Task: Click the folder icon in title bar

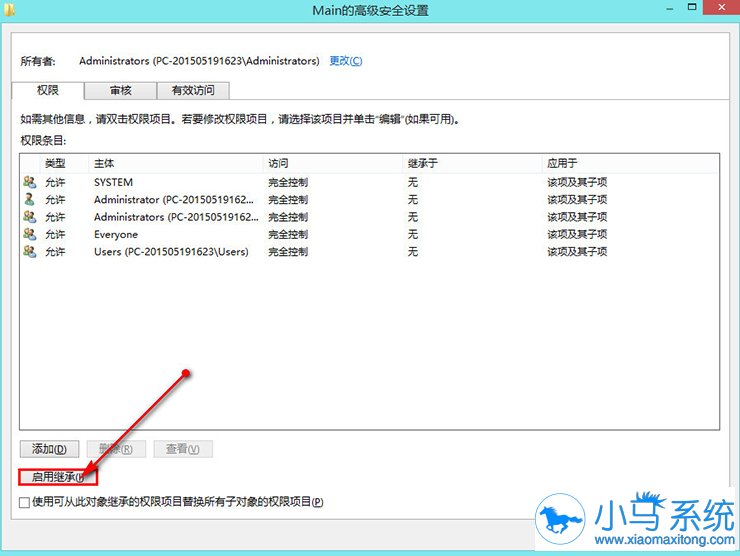Action: click(8, 8)
